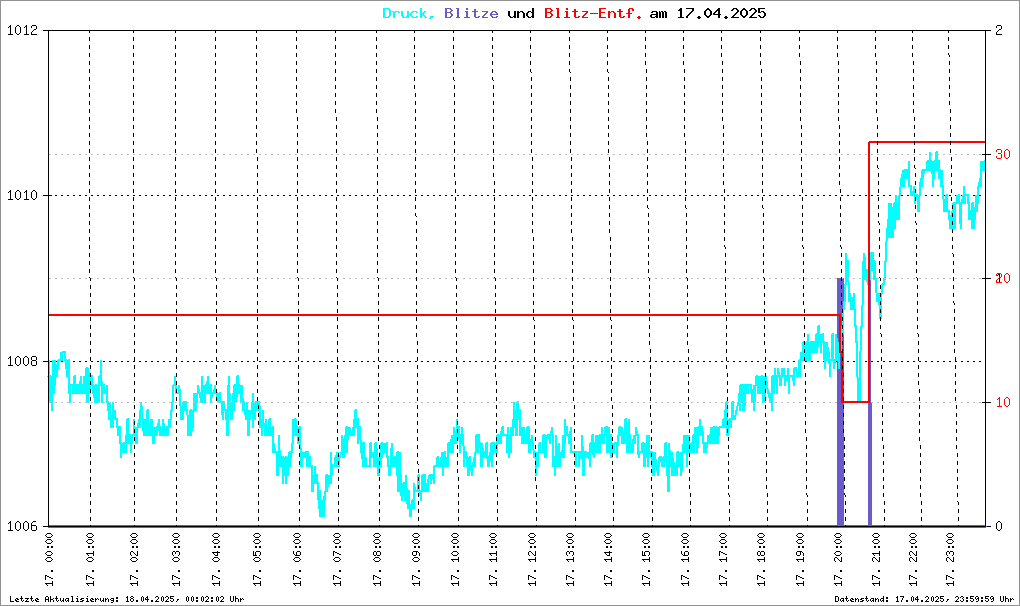Click the x-axis label '17. 08:00'
The width and height of the screenshot is (1020, 606).
click(377, 560)
